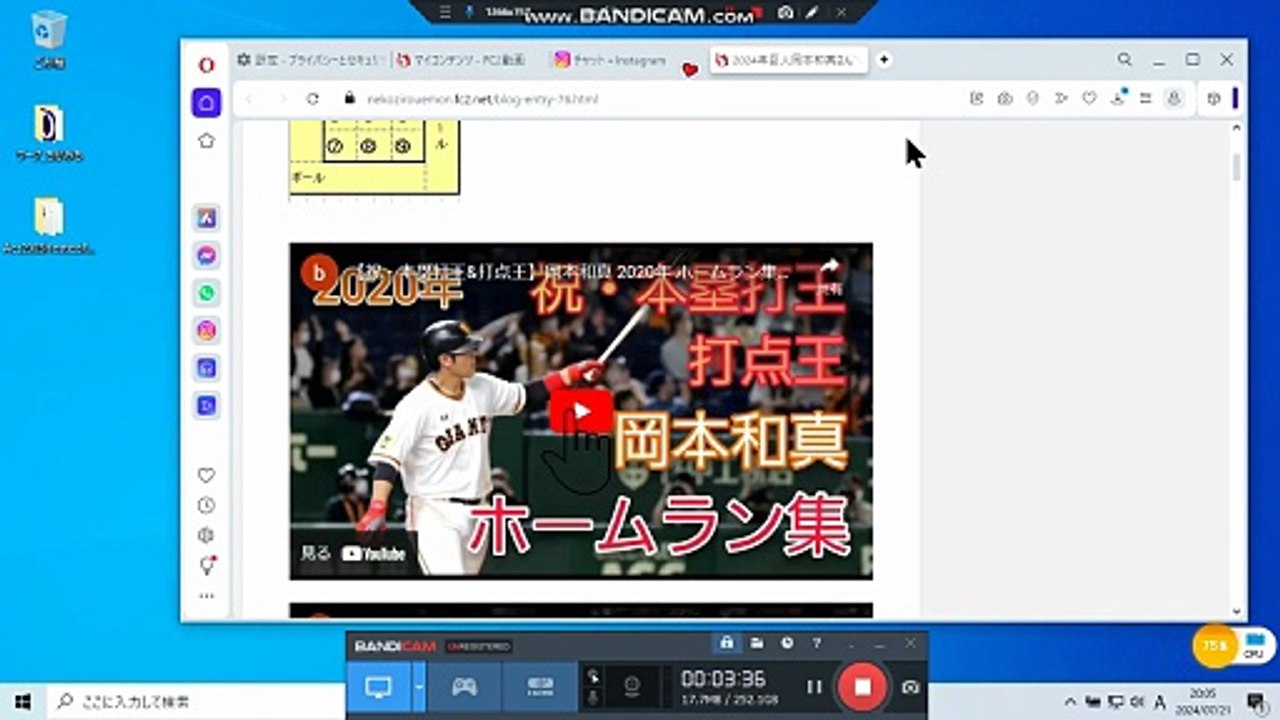Image resolution: width=1280 pixels, height=720 pixels.
Task: Open the Windows Start menu
Action: [22, 701]
